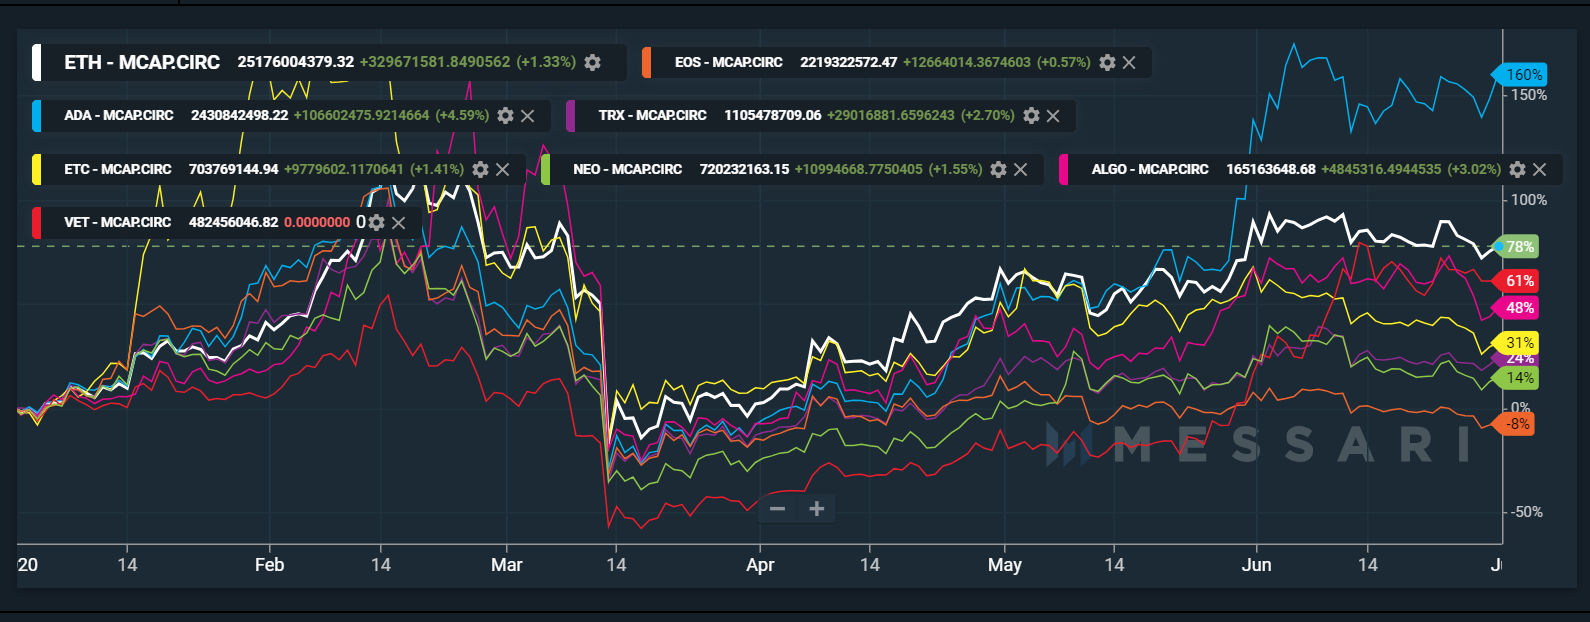Open settings gear for ETH series

(593, 62)
